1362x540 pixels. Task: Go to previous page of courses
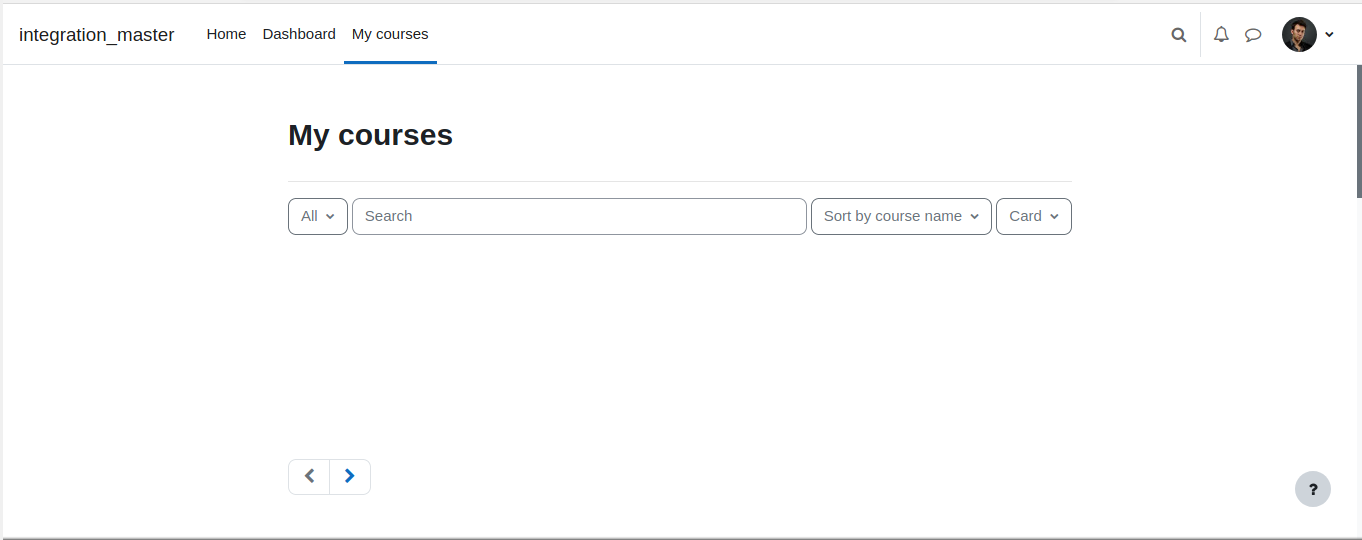tap(309, 477)
